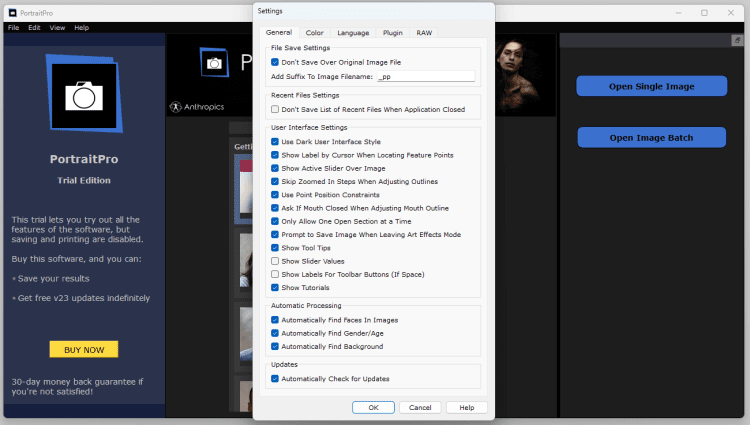Viewport: 750px width, 425px height.
Task: Maximize the PortraitPro window
Action: click(x=704, y=13)
